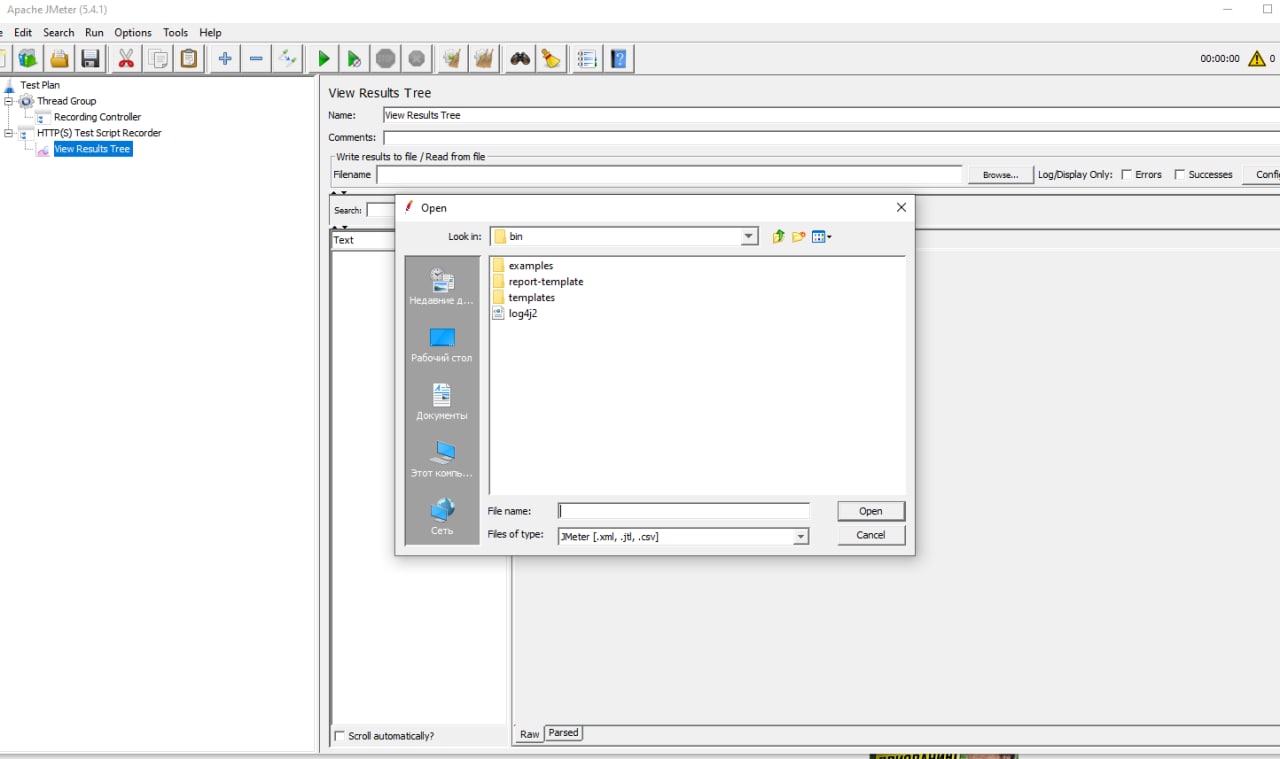1280x759 pixels.
Task: Select Recording Controller in the tree
Action: 97,117
